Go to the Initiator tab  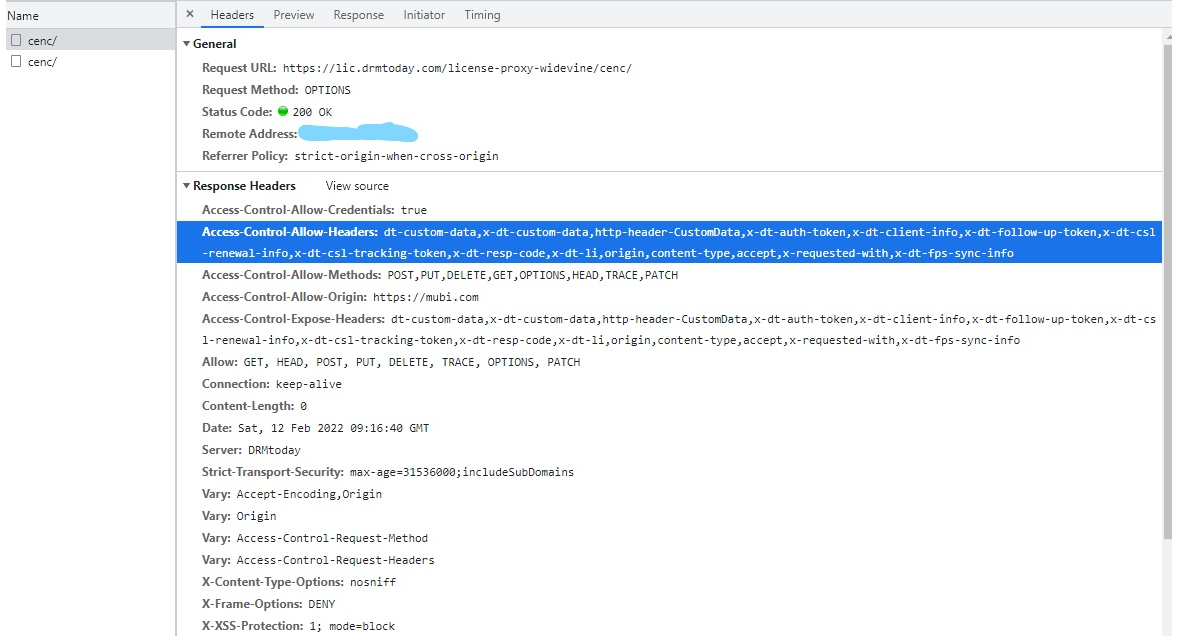(x=423, y=14)
